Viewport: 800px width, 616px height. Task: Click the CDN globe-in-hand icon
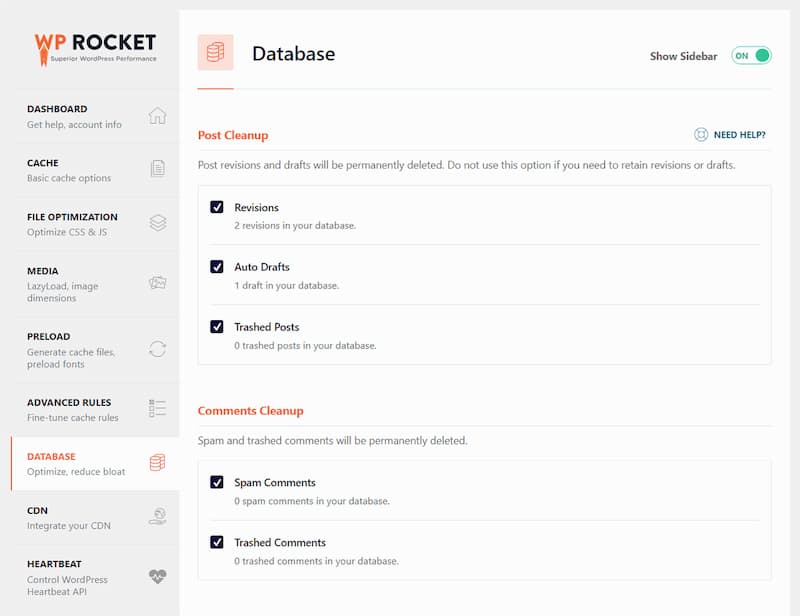(x=158, y=516)
